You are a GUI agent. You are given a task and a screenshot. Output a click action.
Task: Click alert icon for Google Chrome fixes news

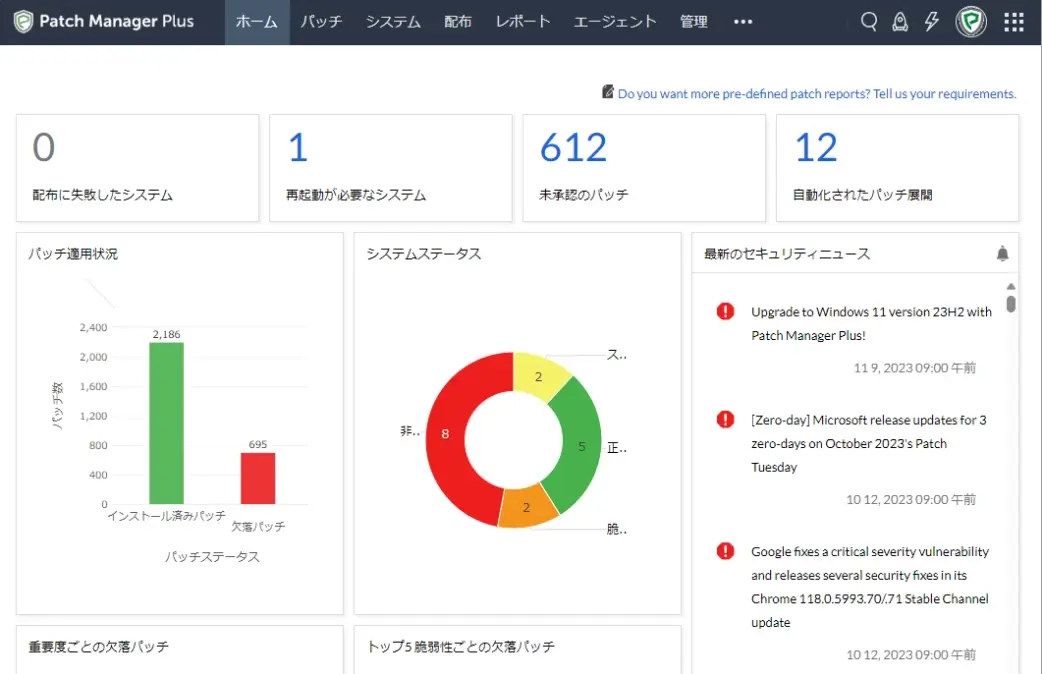(725, 551)
